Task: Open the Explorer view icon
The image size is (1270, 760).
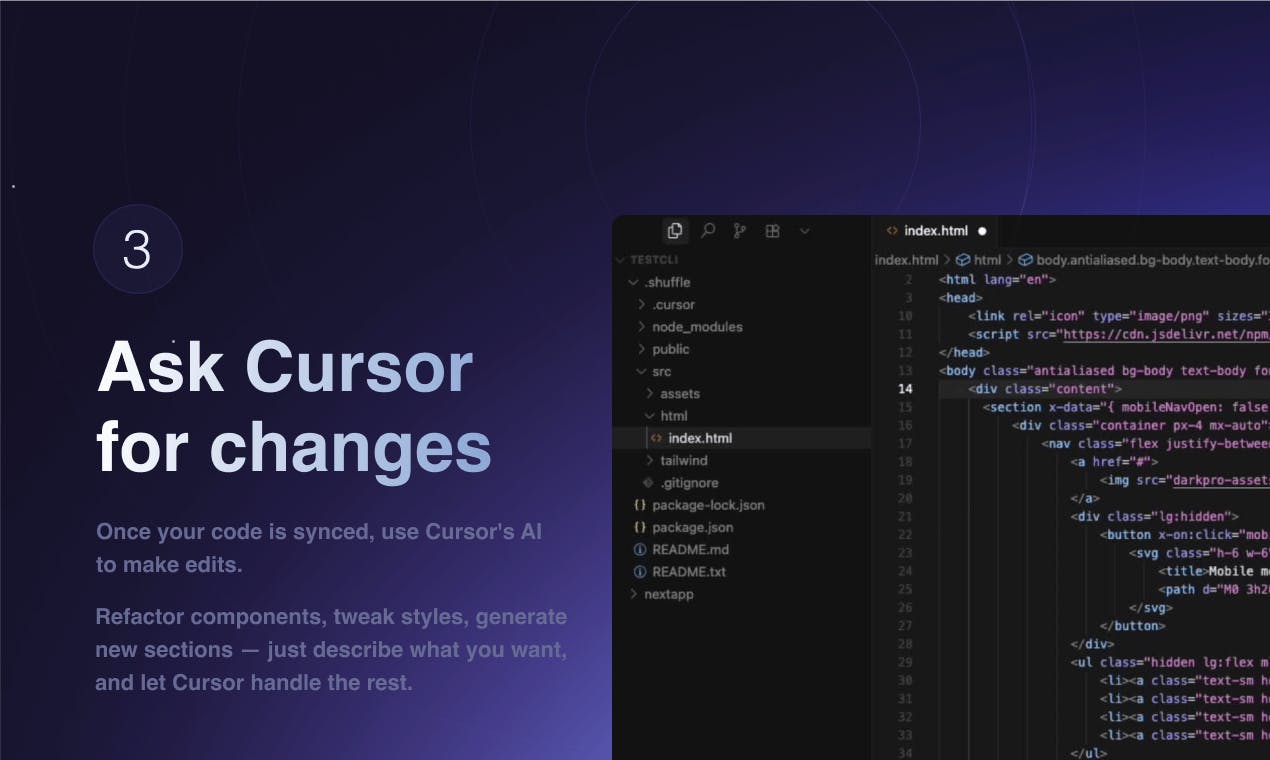Action: pos(675,231)
